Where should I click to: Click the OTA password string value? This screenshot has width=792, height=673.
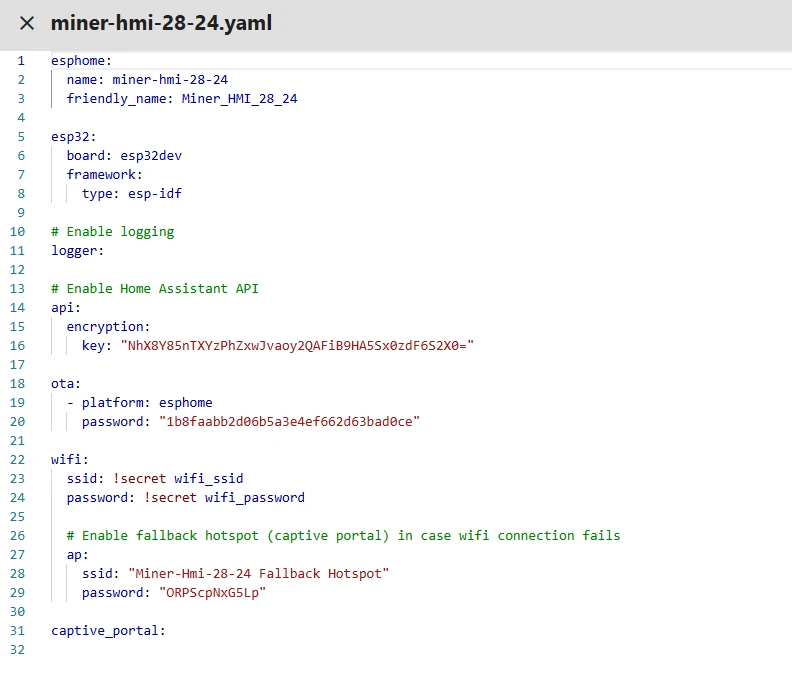(x=289, y=422)
